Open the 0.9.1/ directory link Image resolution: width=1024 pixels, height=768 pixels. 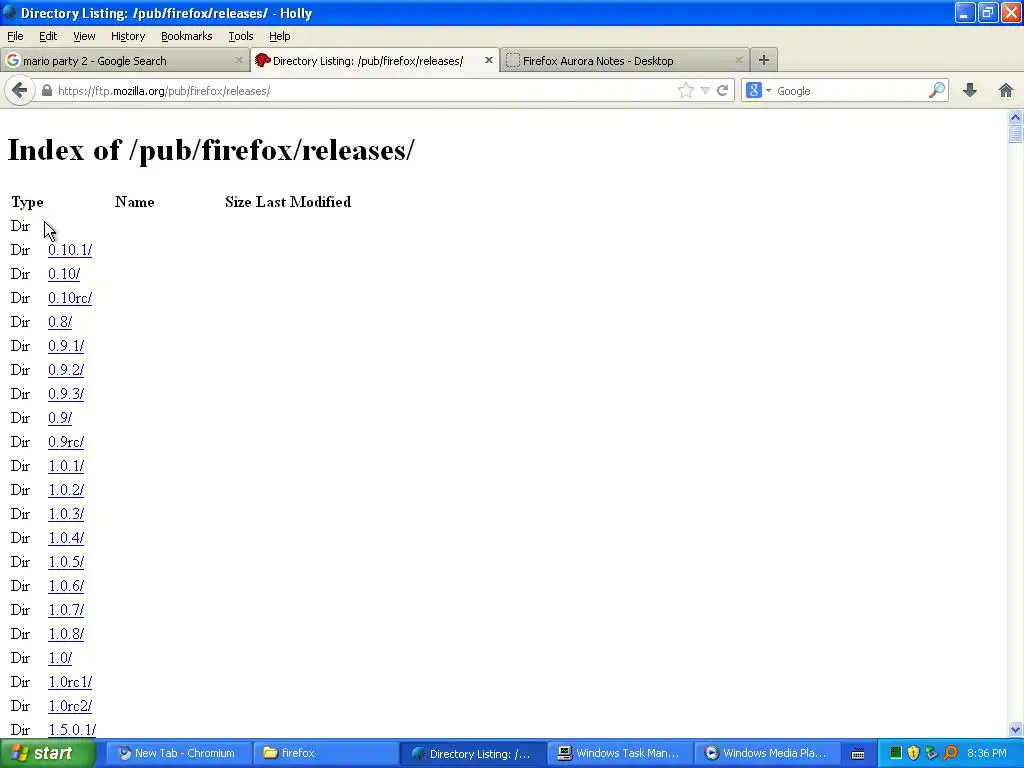66,346
